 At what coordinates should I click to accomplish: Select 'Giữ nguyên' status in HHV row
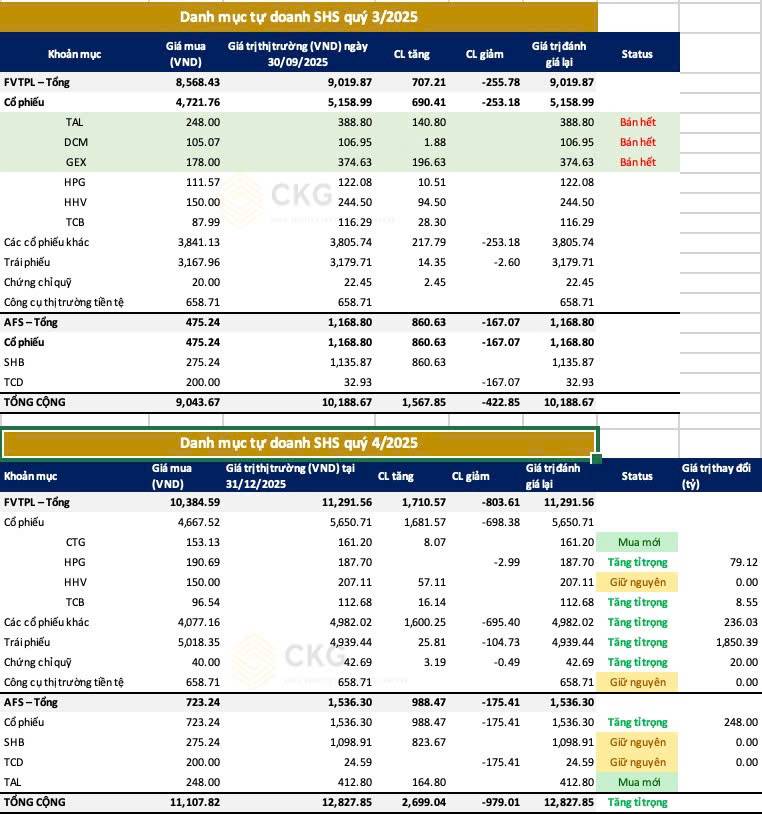pyautogui.click(x=638, y=582)
